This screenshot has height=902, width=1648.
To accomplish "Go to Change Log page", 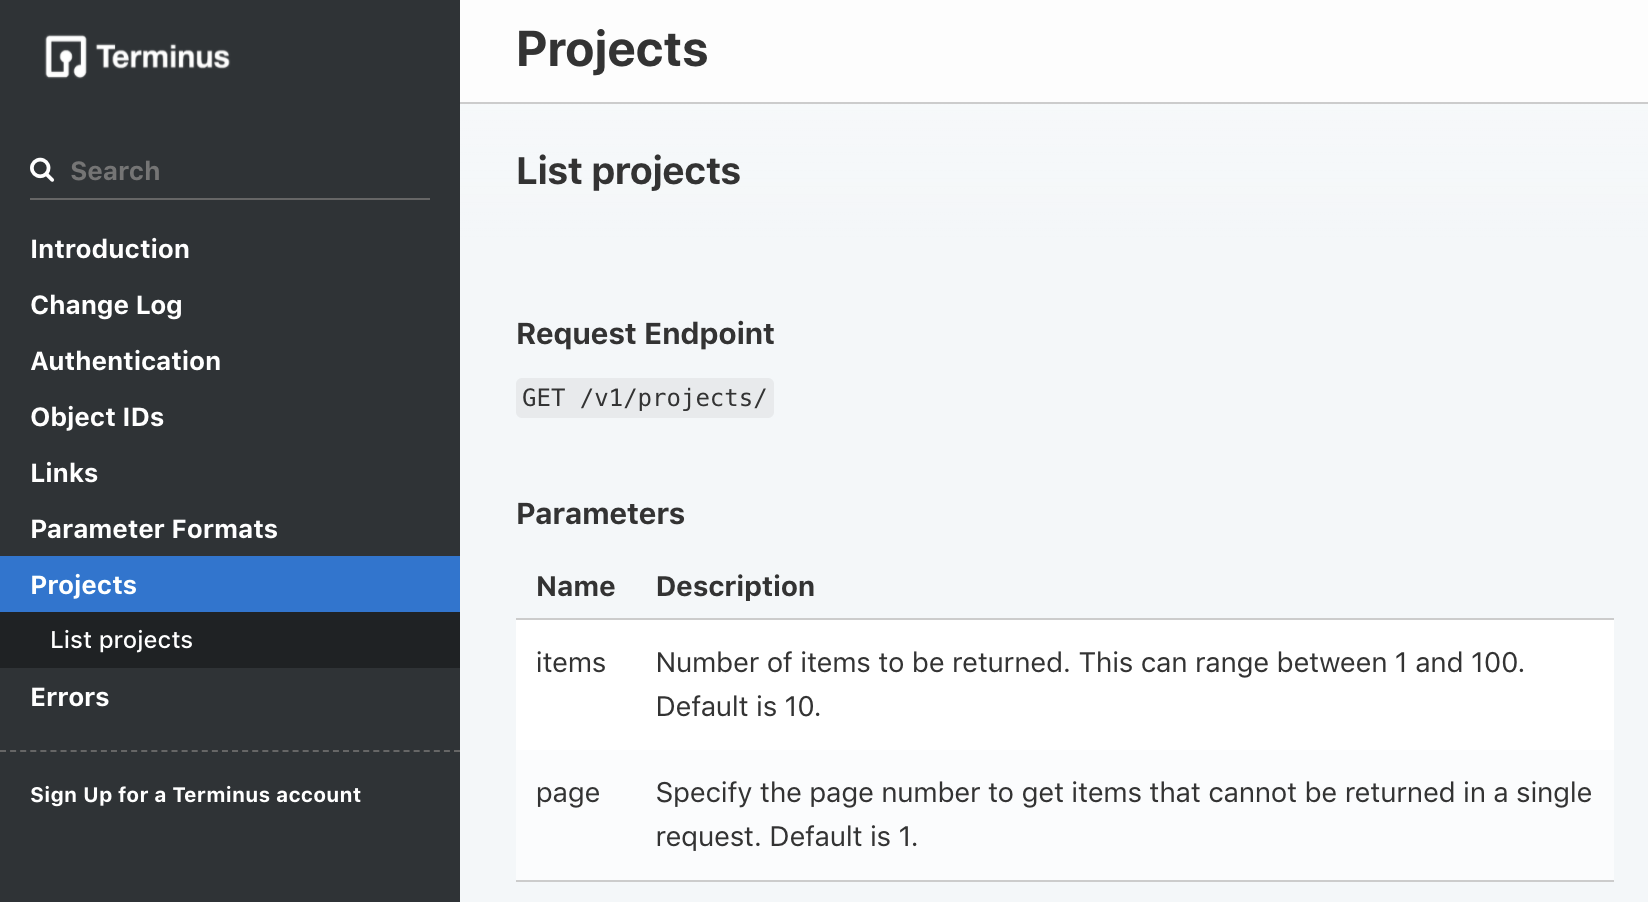I will (106, 305).
